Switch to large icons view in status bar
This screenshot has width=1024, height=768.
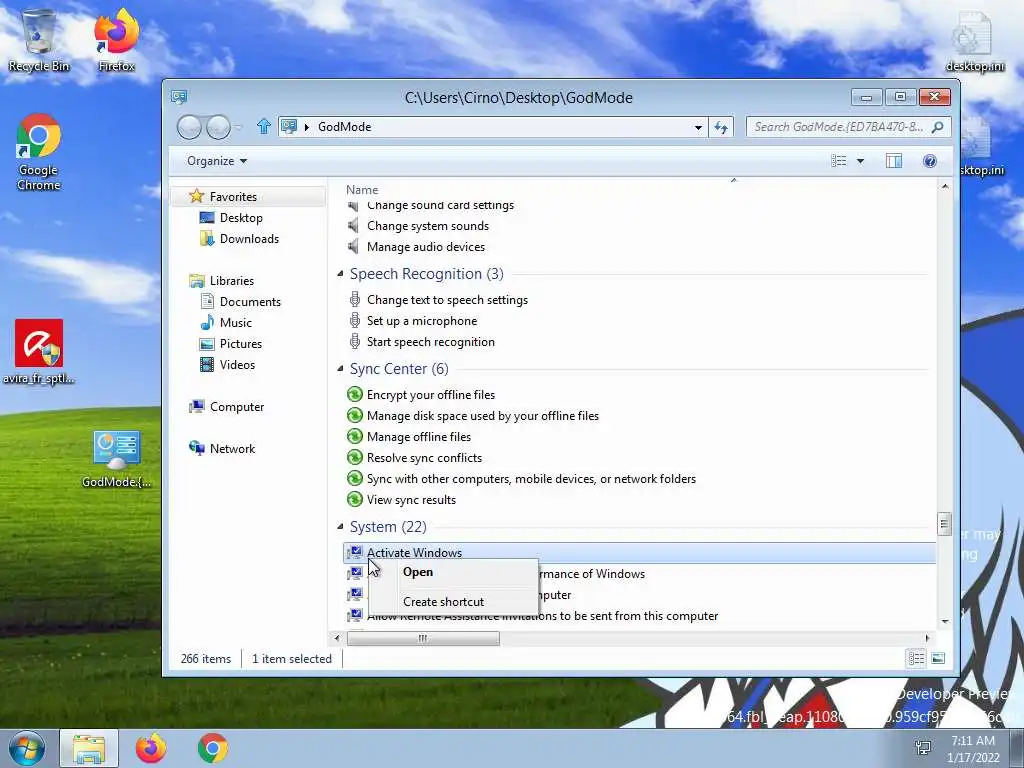938,658
